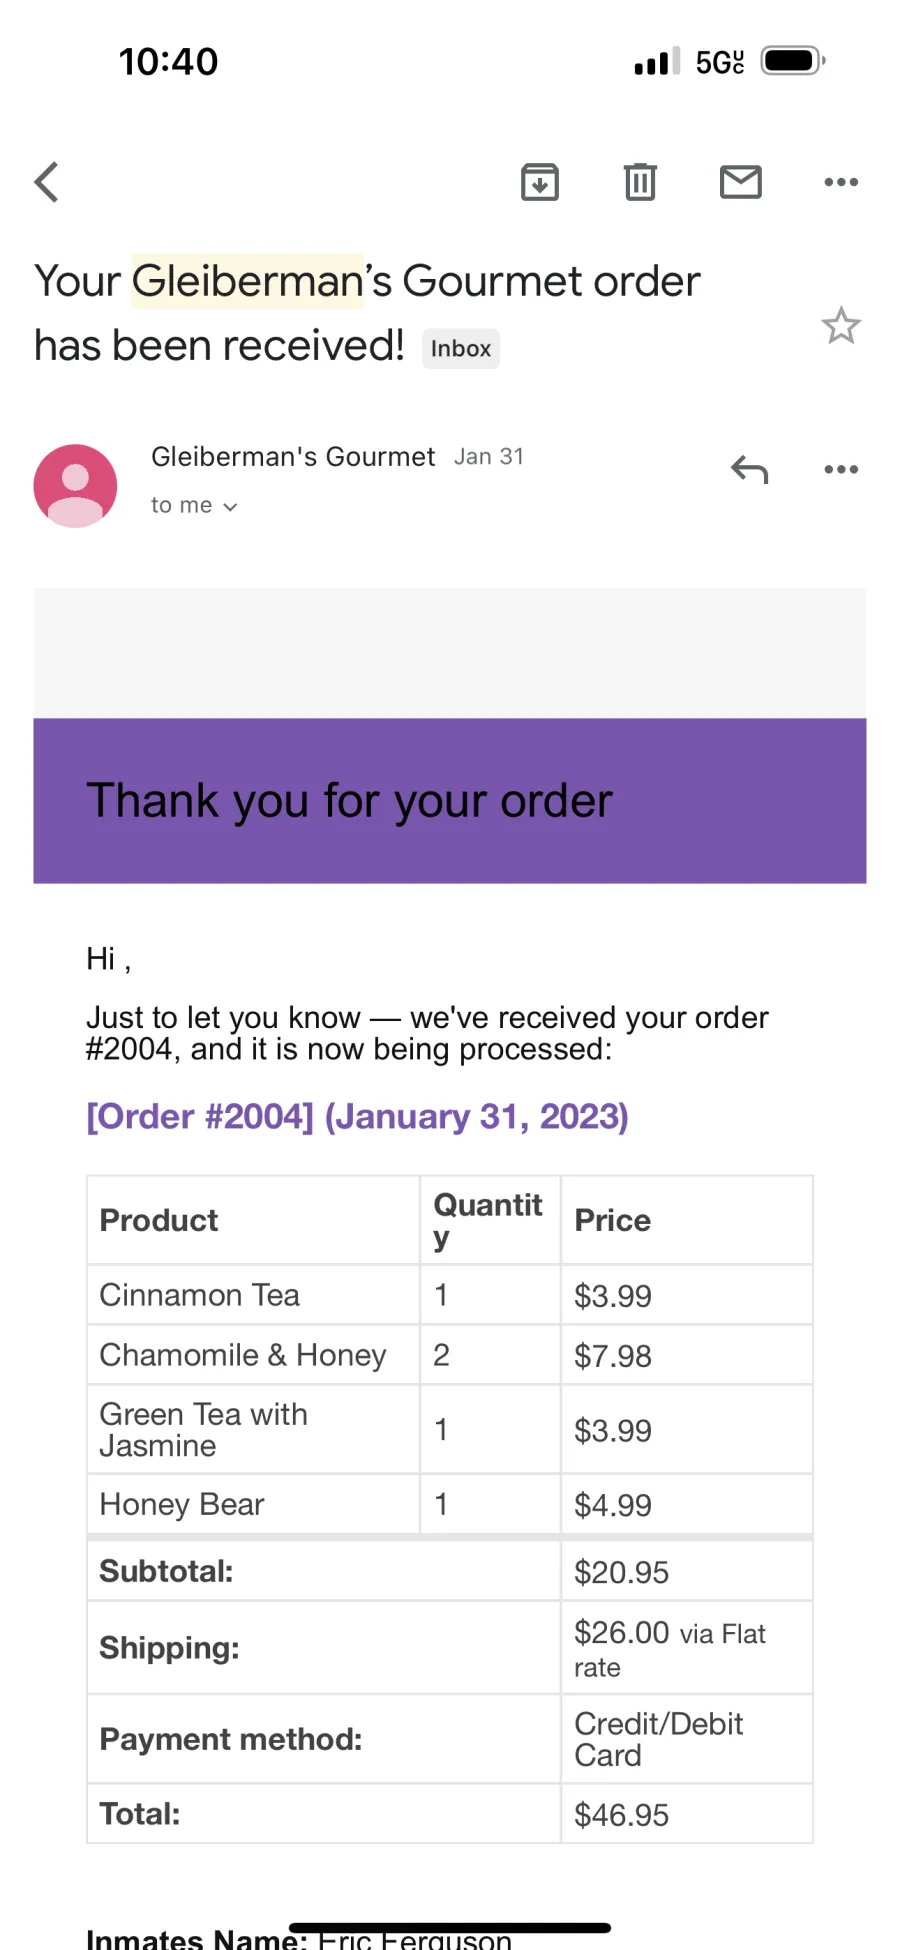
Task: Open message options next to reply arrow
Action: click(841, 469)
